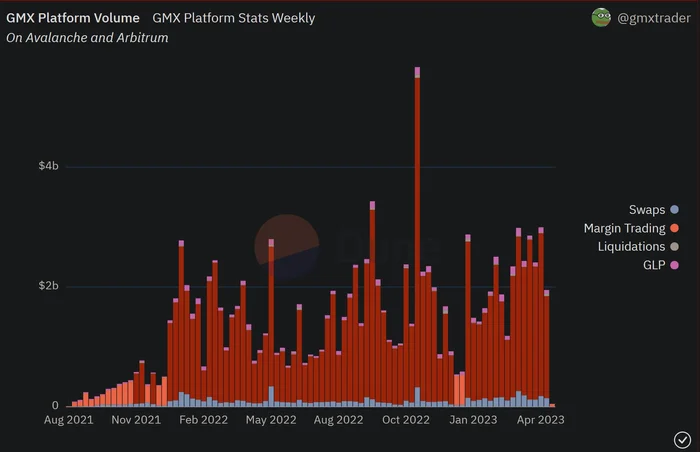Select the Liquidations legend label

click(x=631, y=247)
